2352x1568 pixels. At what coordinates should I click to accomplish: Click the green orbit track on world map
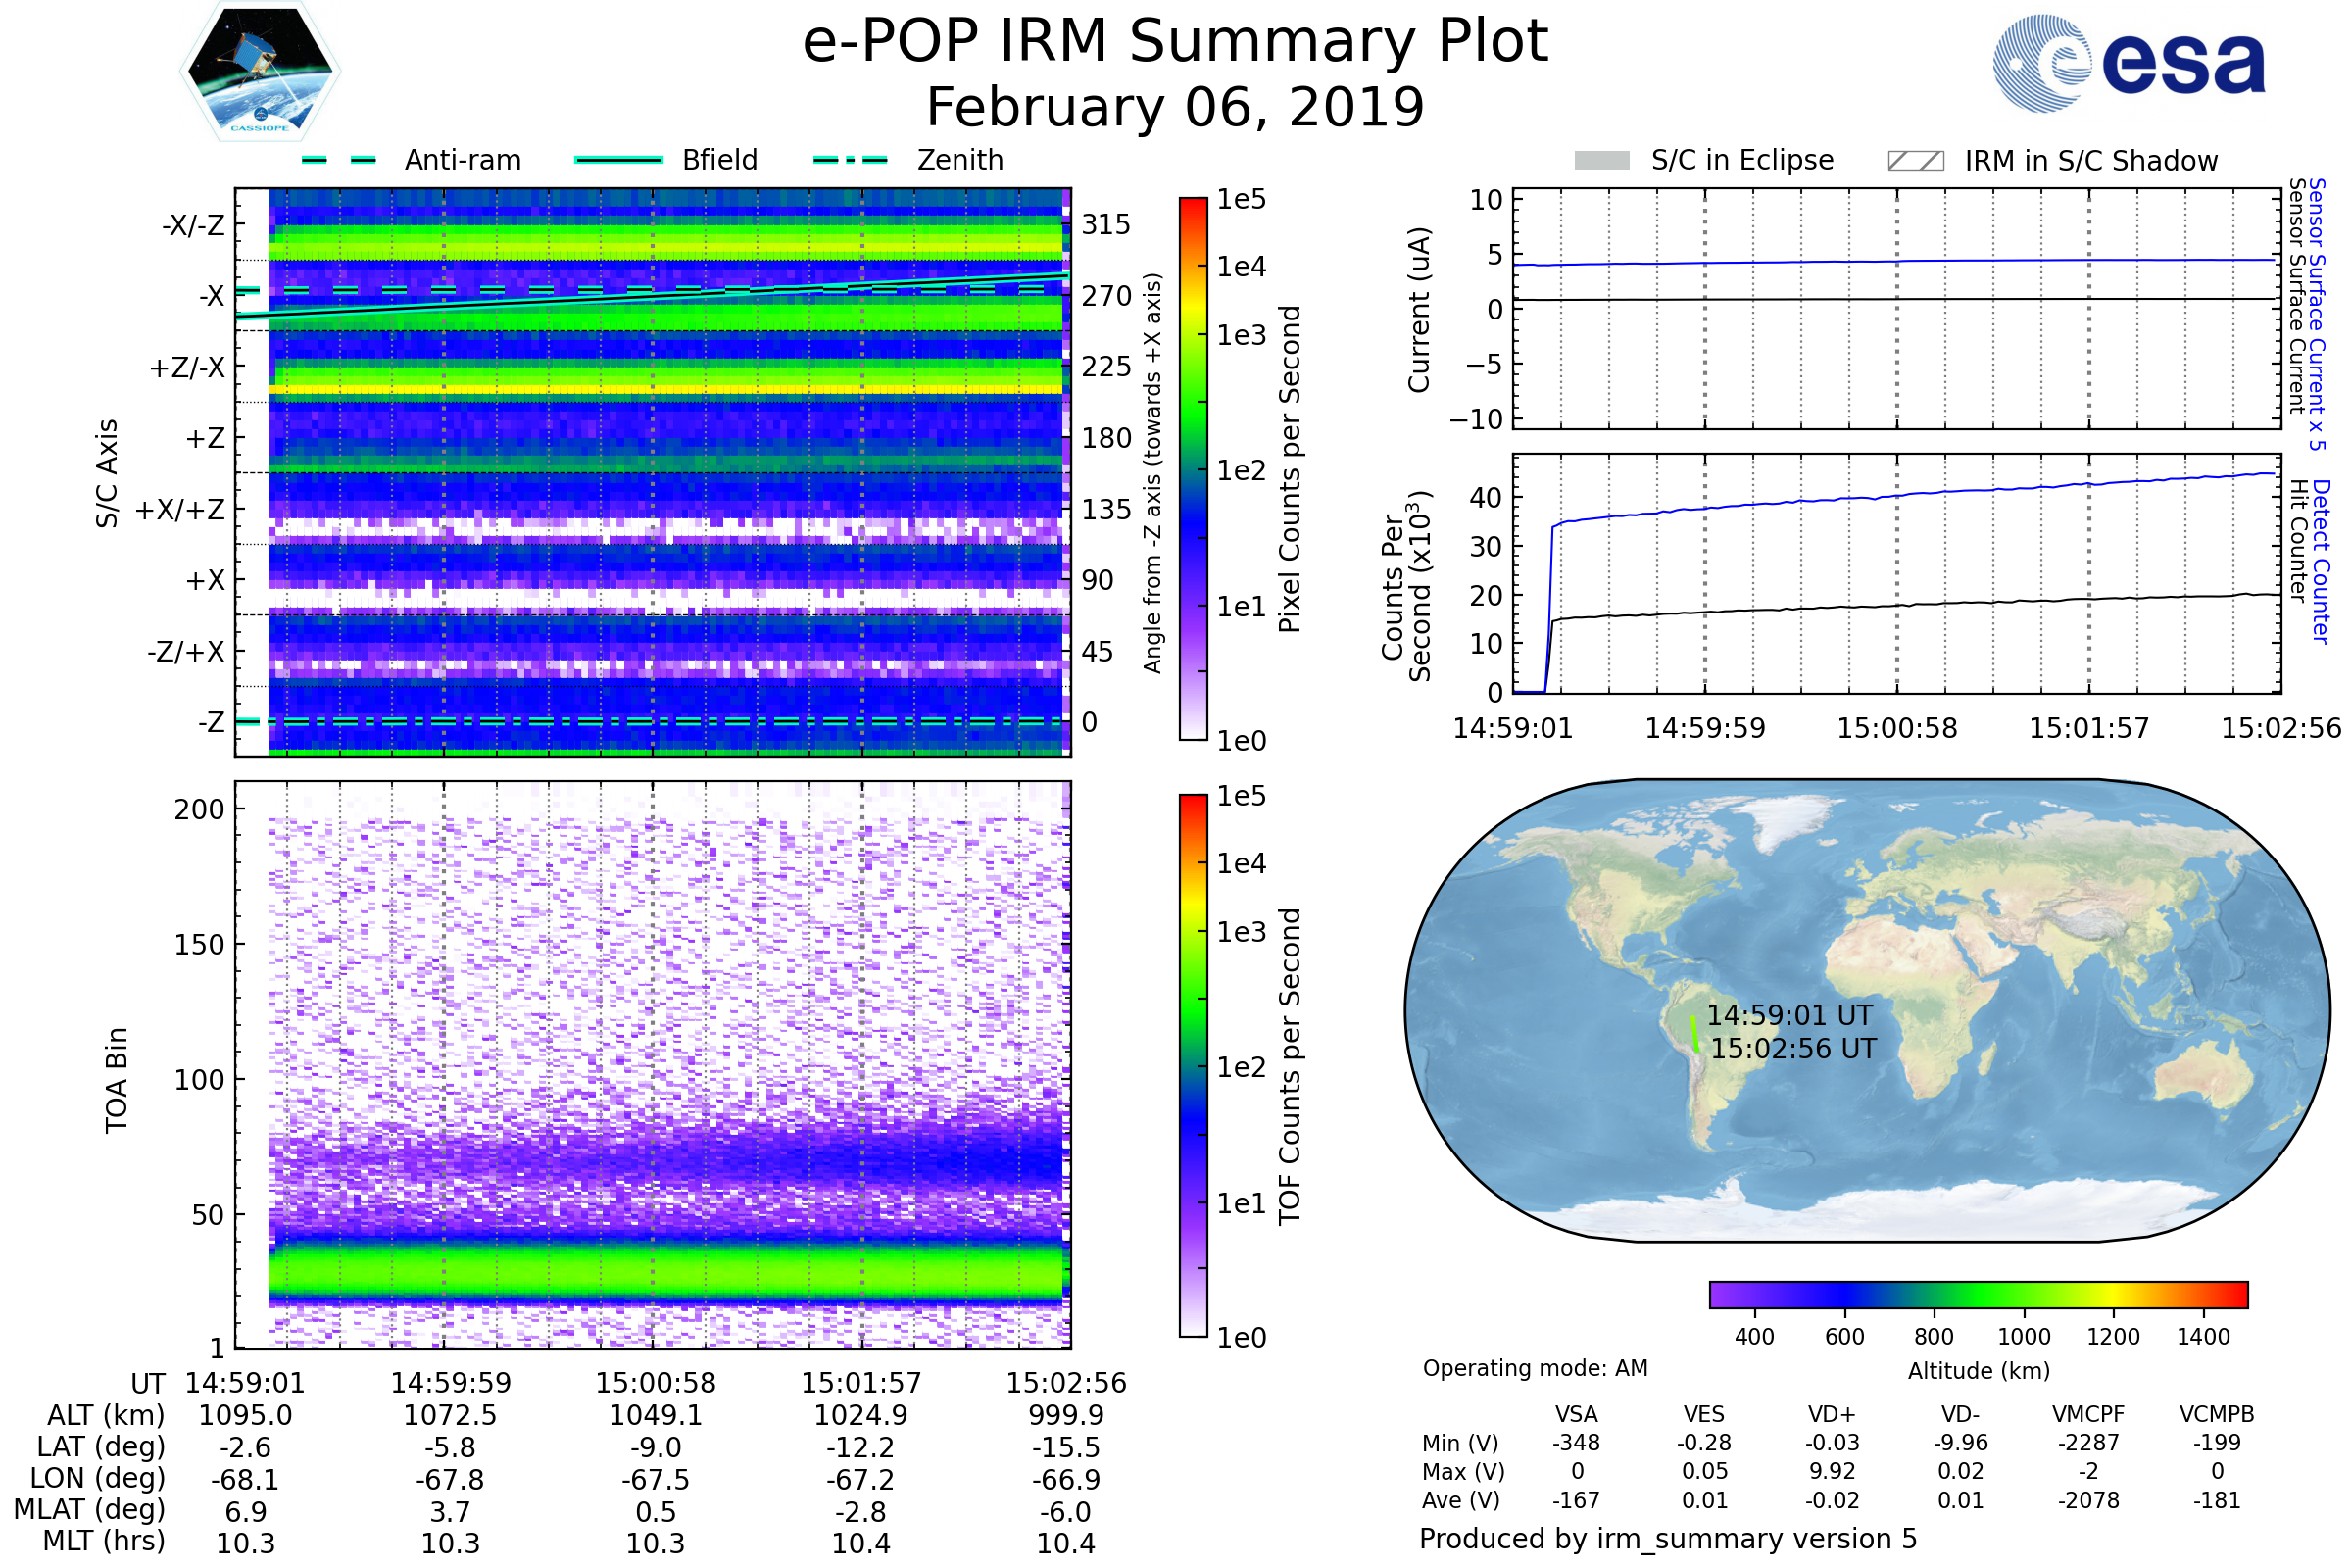point(1694,1034)
